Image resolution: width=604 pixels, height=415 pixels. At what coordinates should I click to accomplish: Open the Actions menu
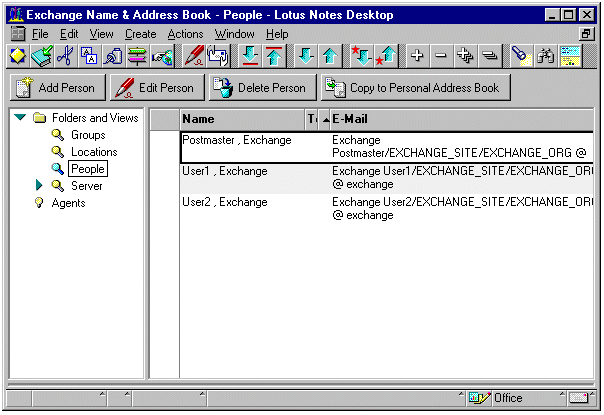[x=185, y=34]
